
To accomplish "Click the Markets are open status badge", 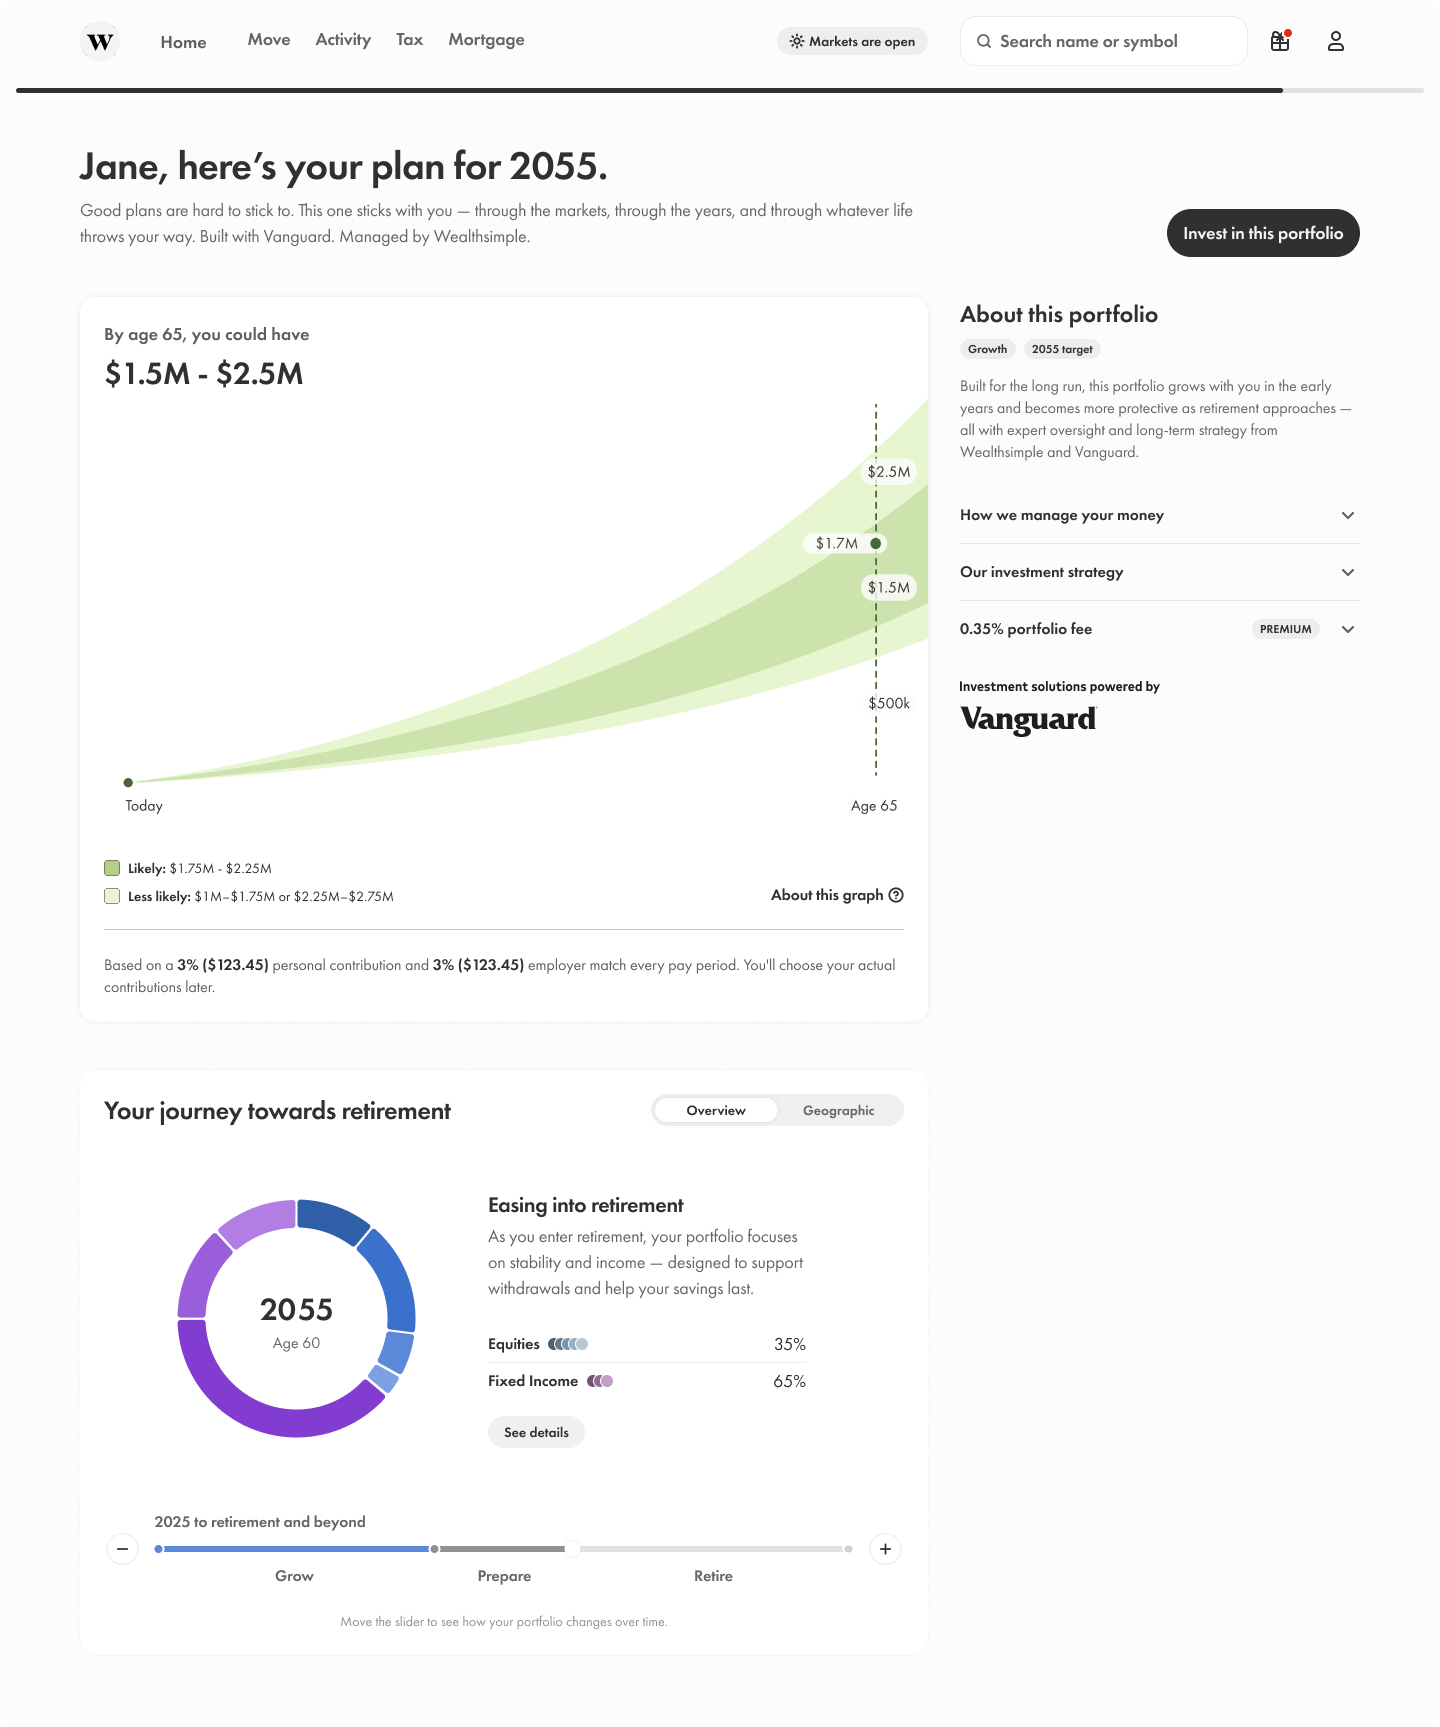I will pyautogui.click(x=852, y=41).
